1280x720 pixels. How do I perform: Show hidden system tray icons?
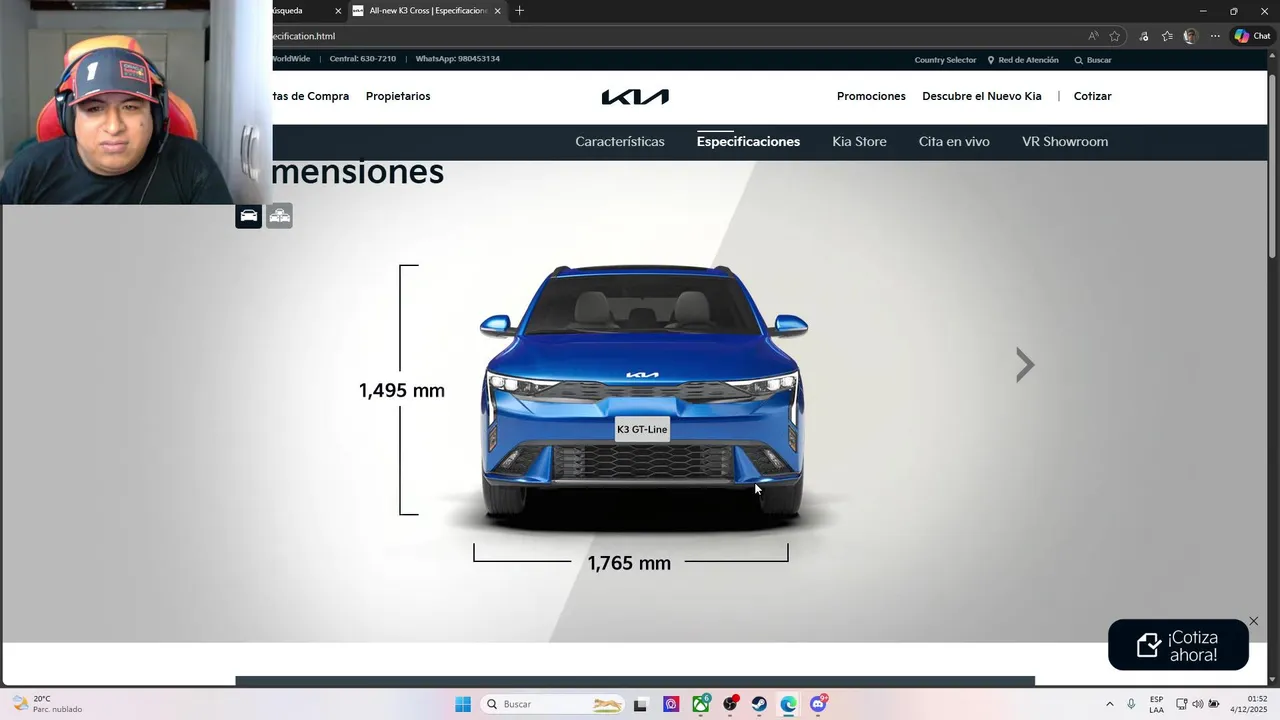1109,704
